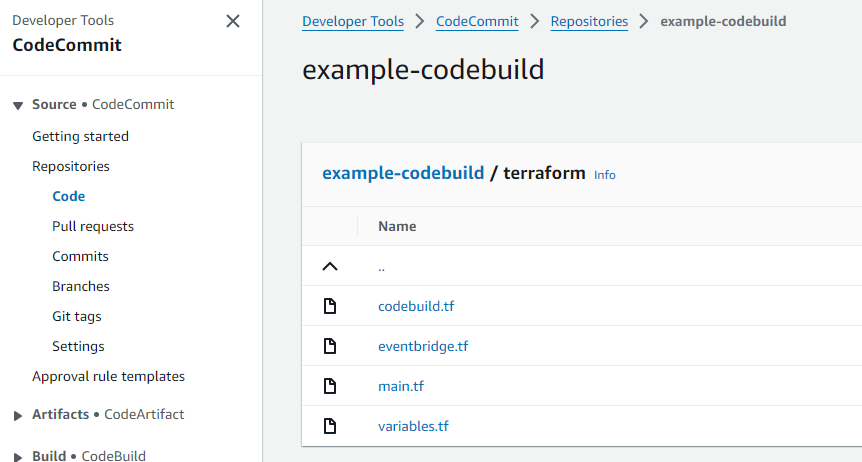Screen dimensions: 862x462
Task: Click example-codebuild link in path header
Action: pyautogui.click(x=403, y=173)
